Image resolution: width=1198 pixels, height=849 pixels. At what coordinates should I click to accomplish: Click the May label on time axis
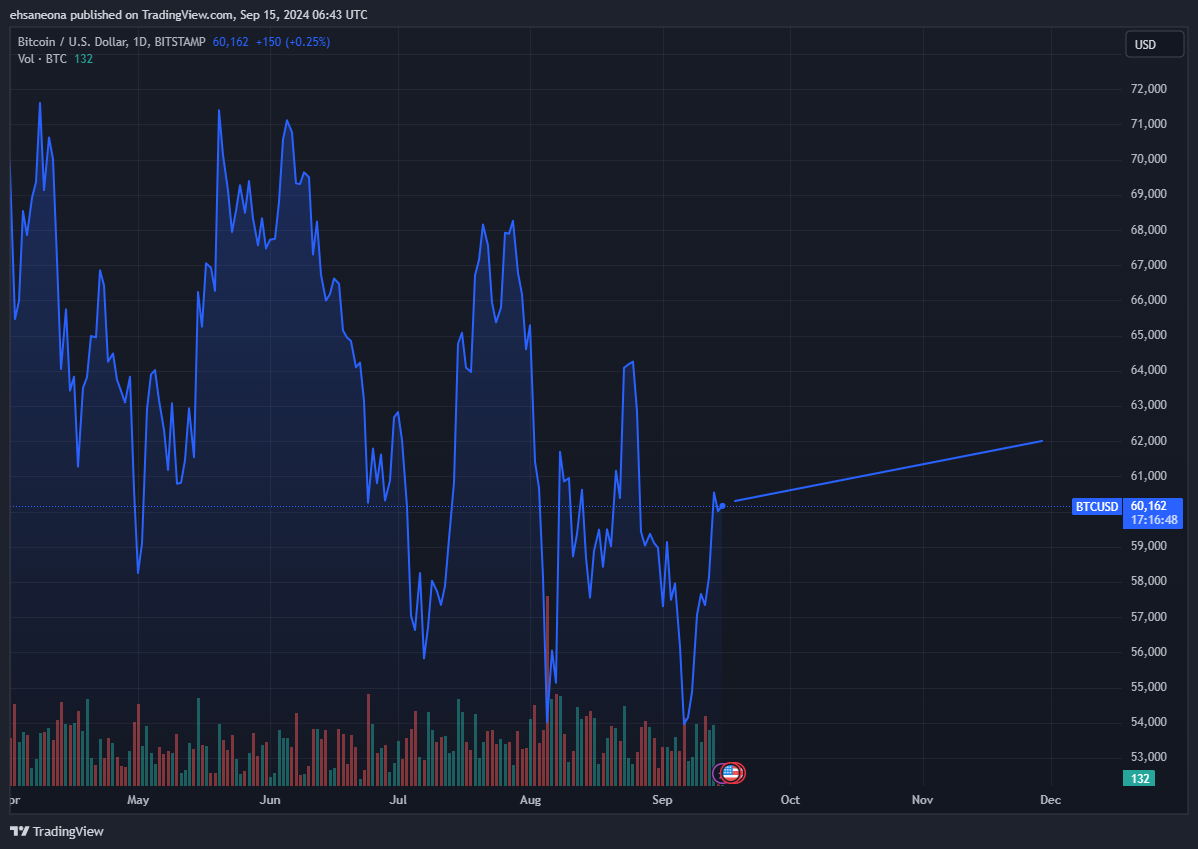coord(138,800)
